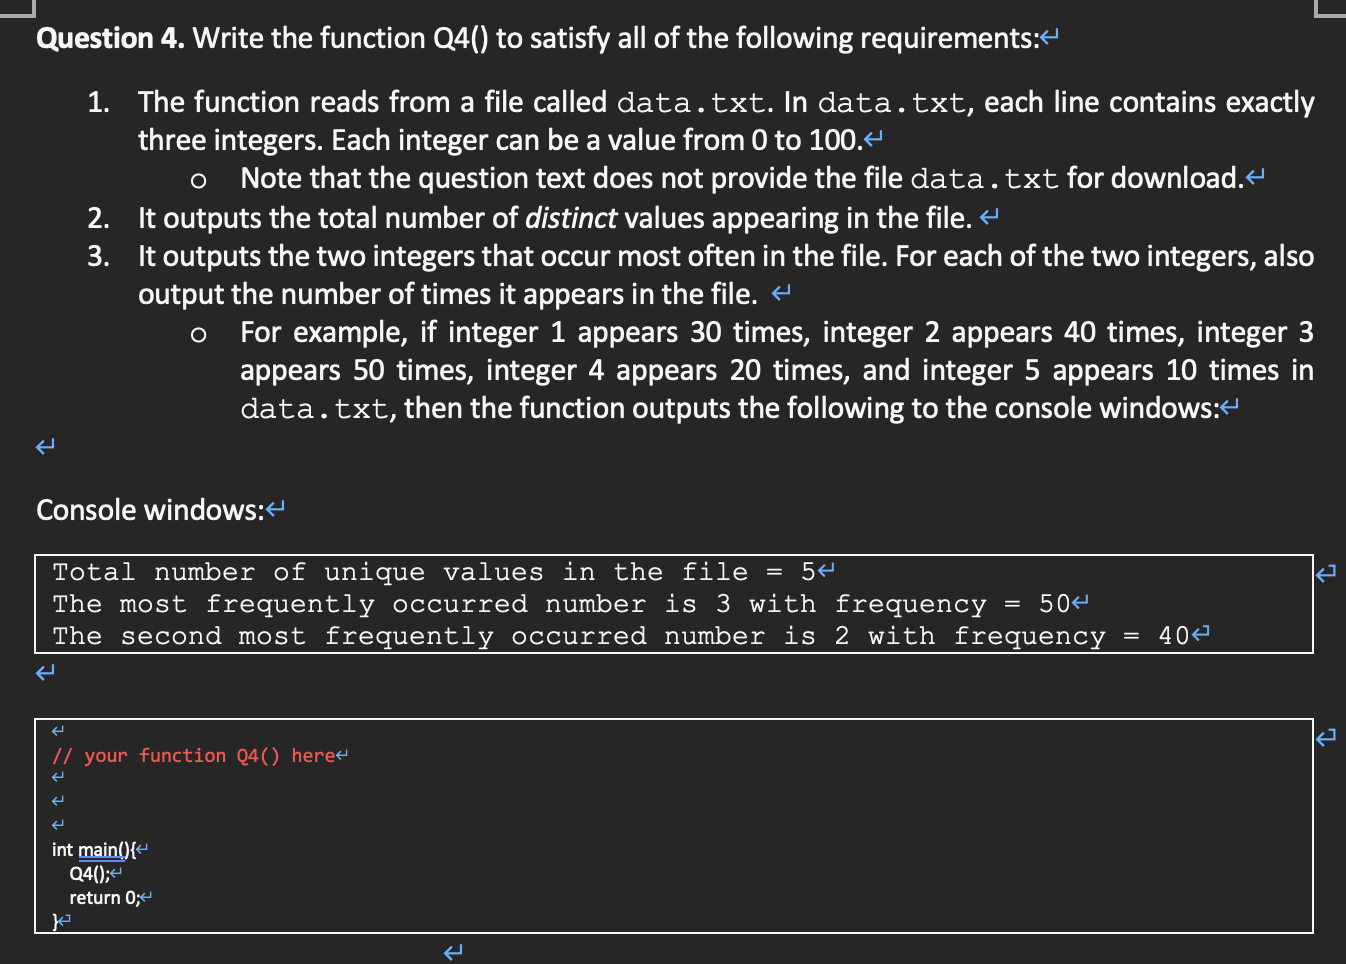
Task: Click "The function reads from a file called" text
Action: click(x=372, y=102)
